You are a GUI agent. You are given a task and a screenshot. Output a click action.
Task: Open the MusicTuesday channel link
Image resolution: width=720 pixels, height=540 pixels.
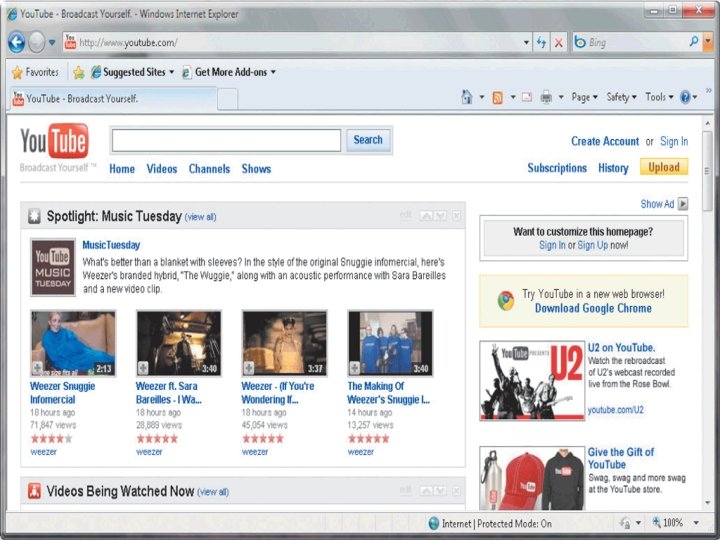coord(111,245)
